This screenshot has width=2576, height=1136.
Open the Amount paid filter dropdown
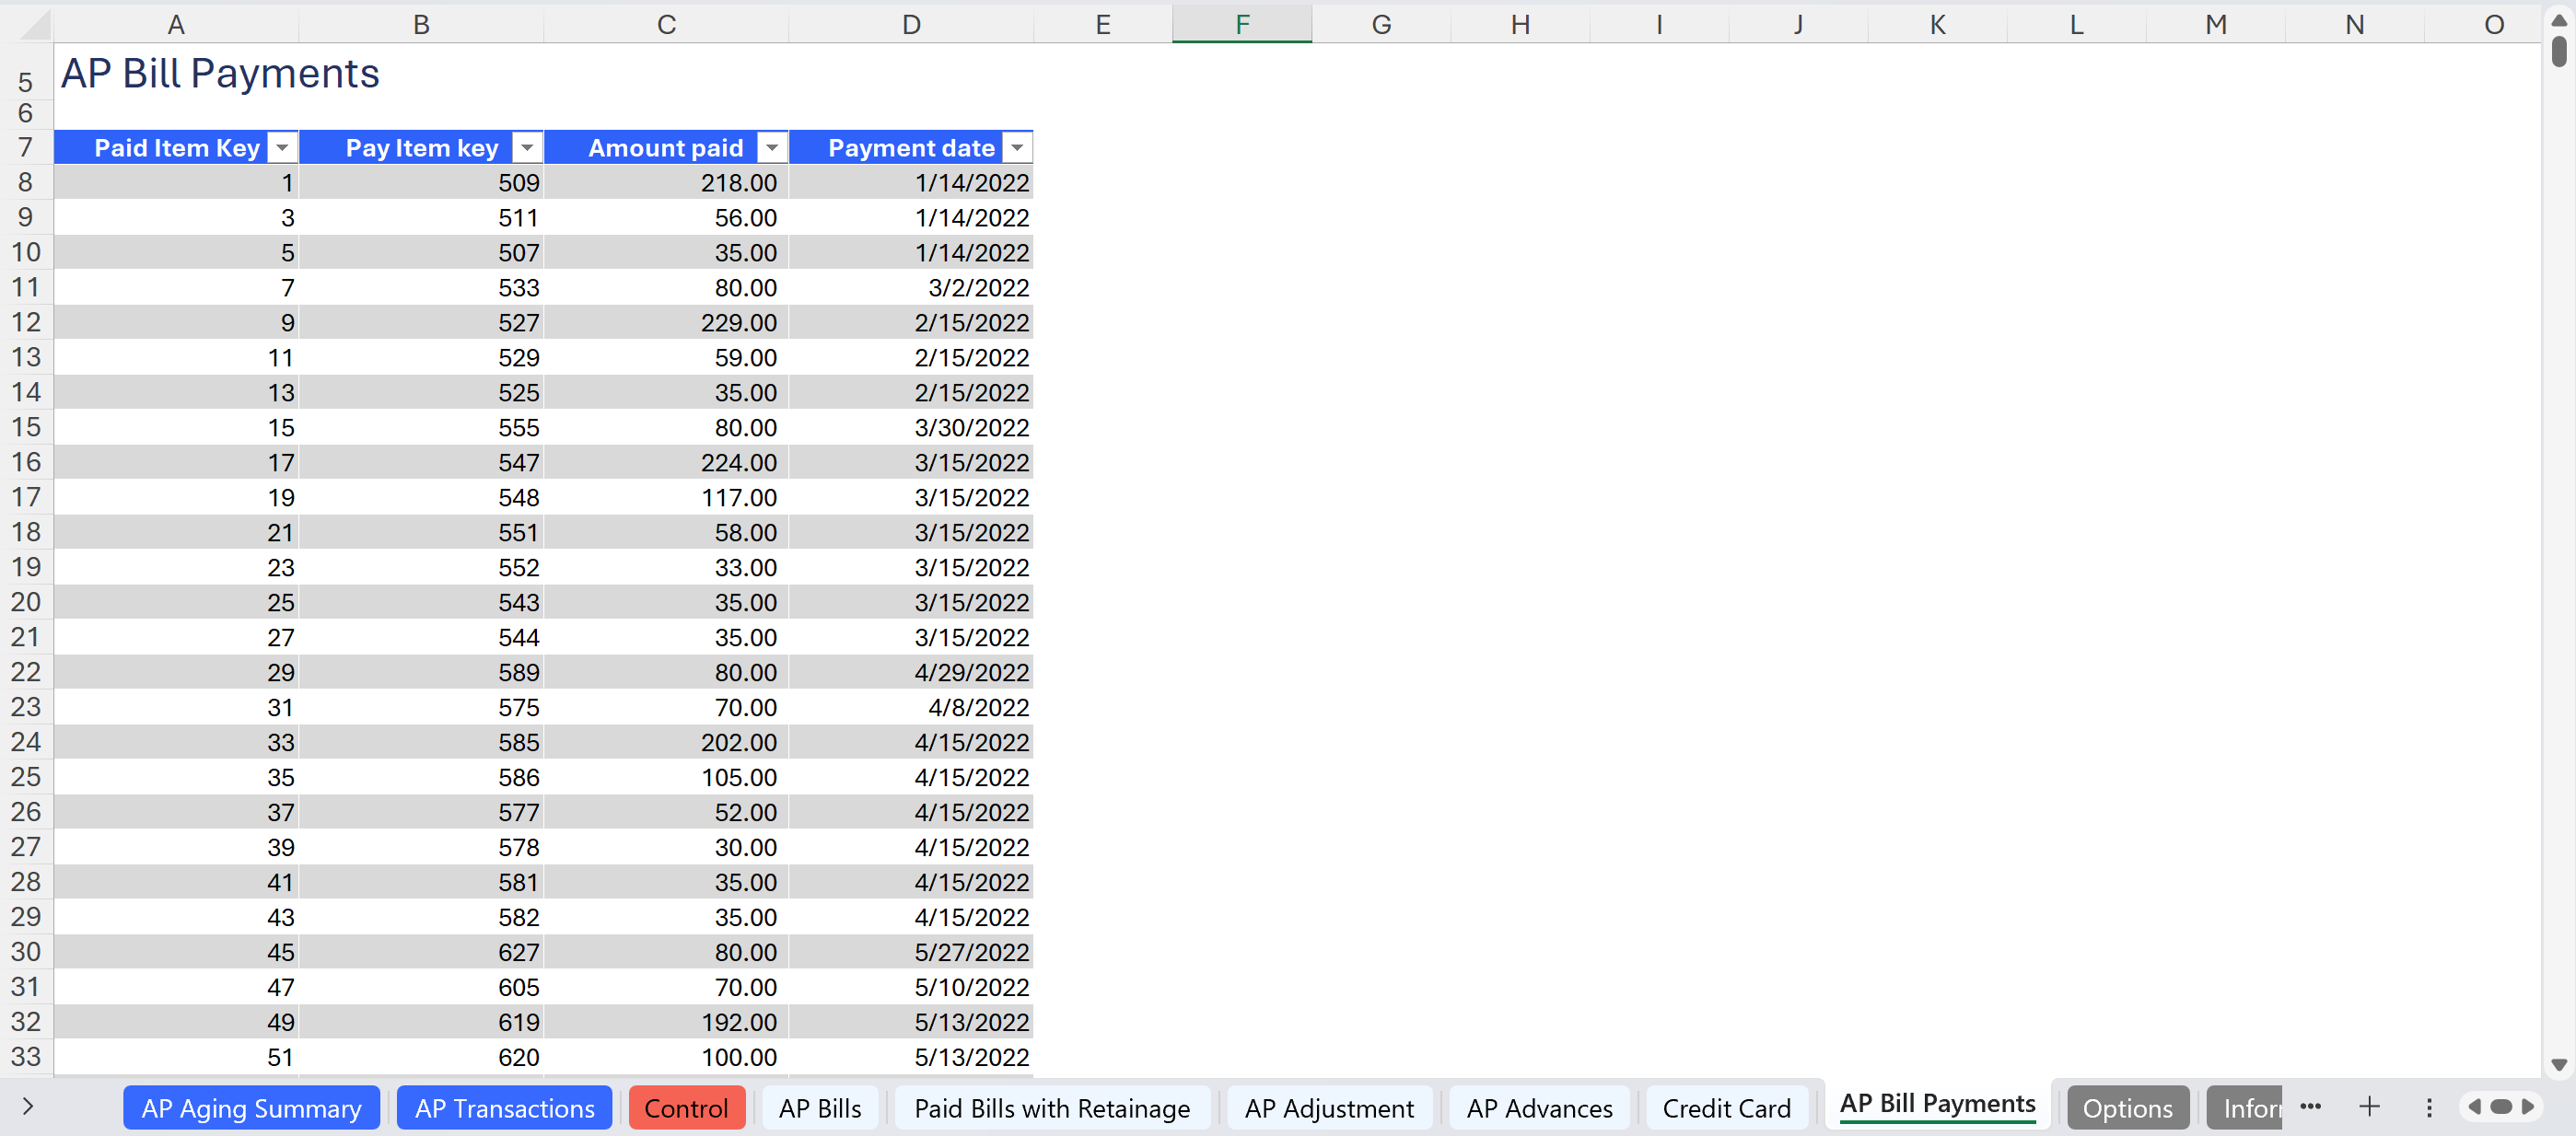[x=772, y=148]
